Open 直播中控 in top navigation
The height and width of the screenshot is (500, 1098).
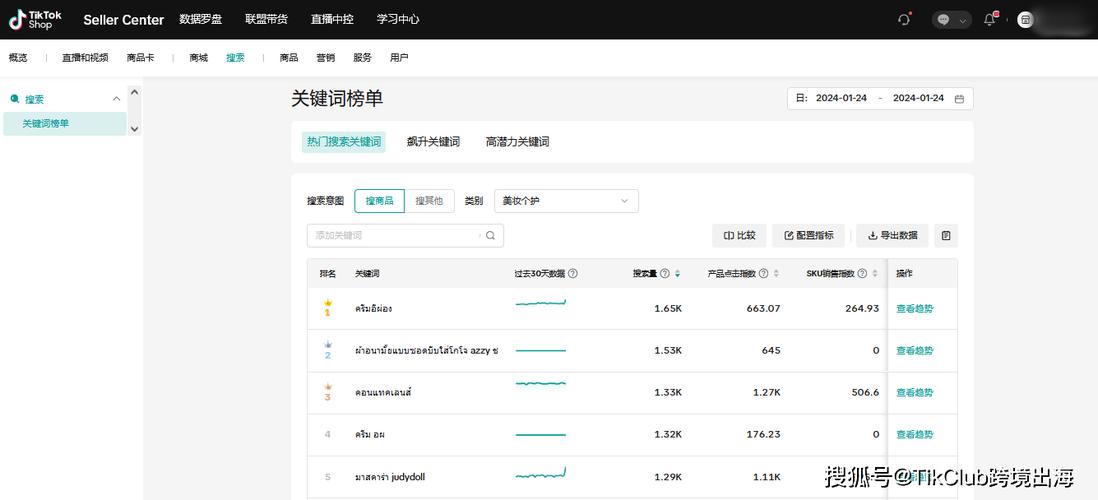click(x=332, y=20)
